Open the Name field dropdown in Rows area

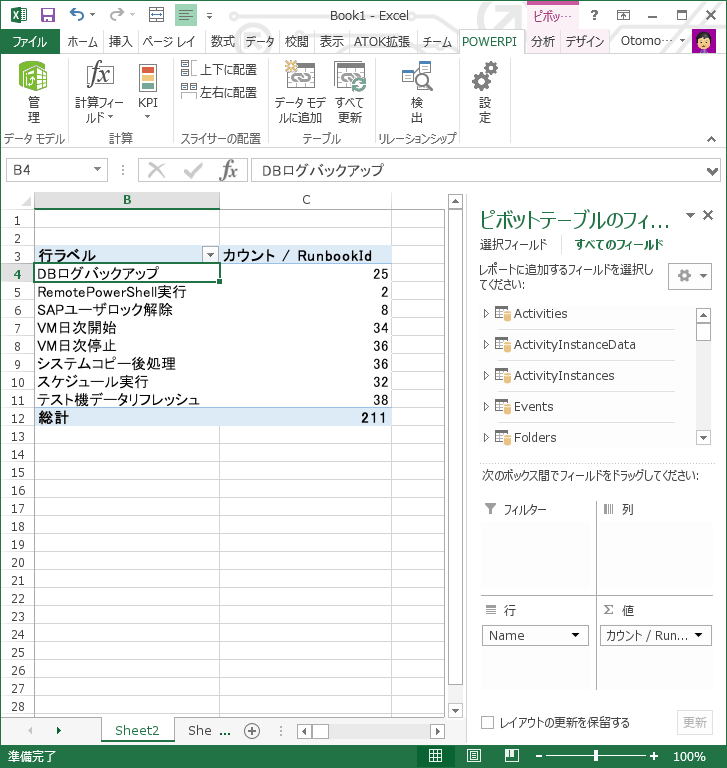575,635
